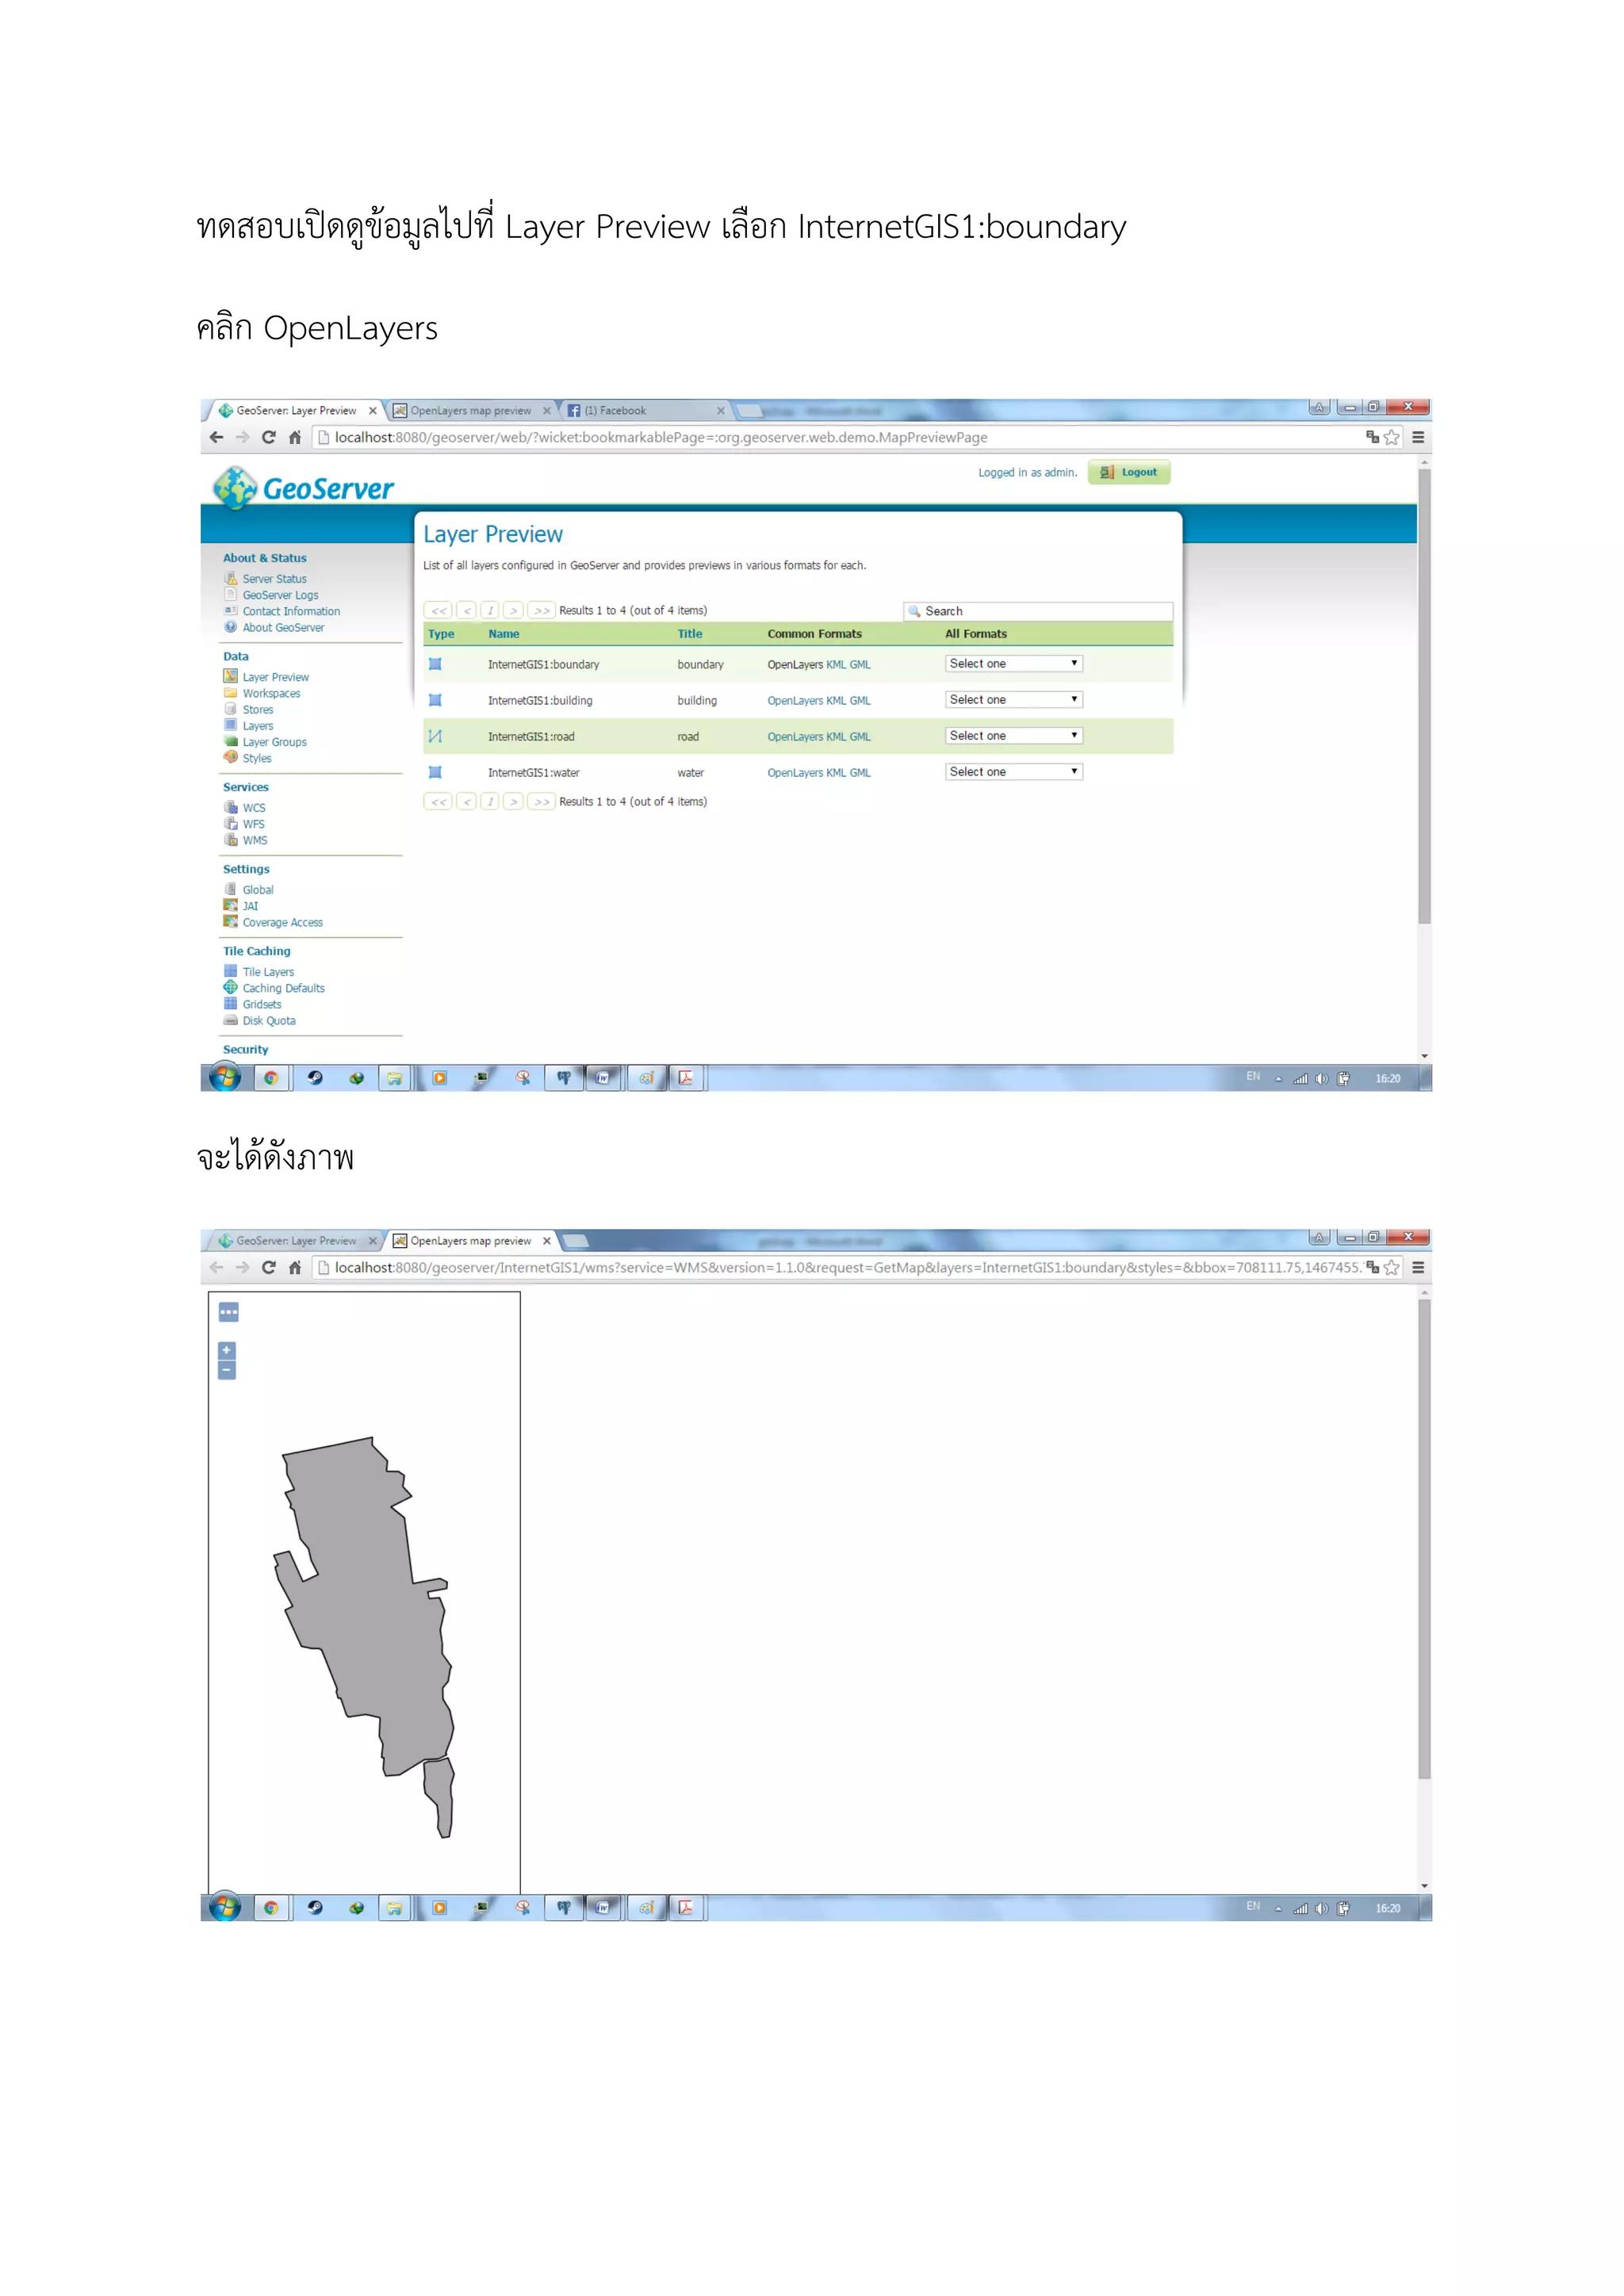Click the GeoServer logo
1624x2296 pixels.
[x=304, y=488]
